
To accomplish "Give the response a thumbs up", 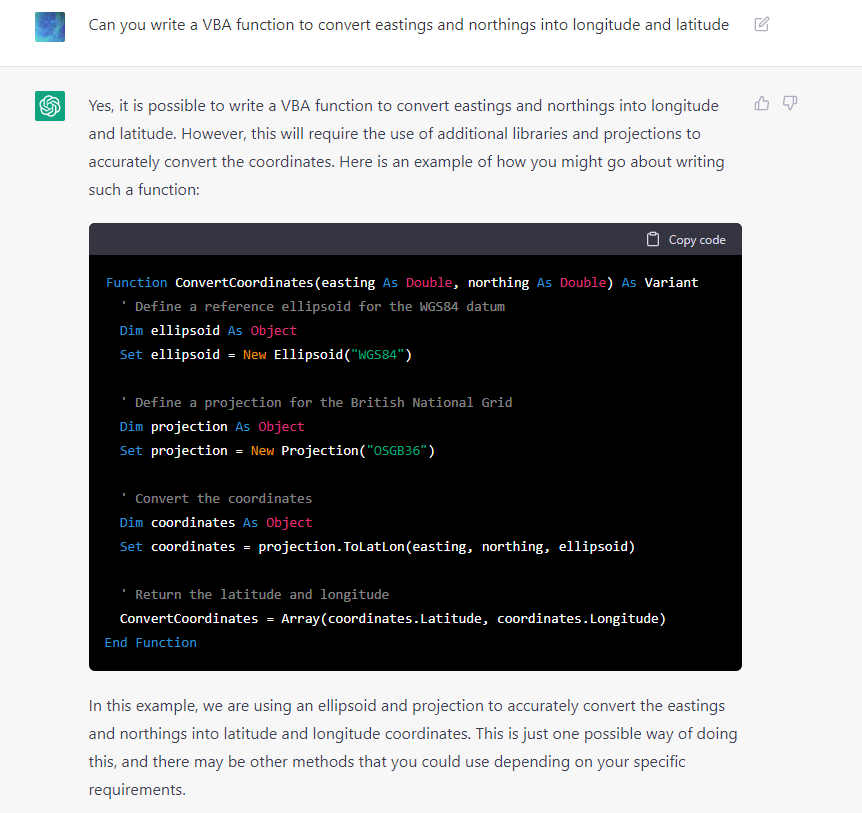I will pos(761,103).
